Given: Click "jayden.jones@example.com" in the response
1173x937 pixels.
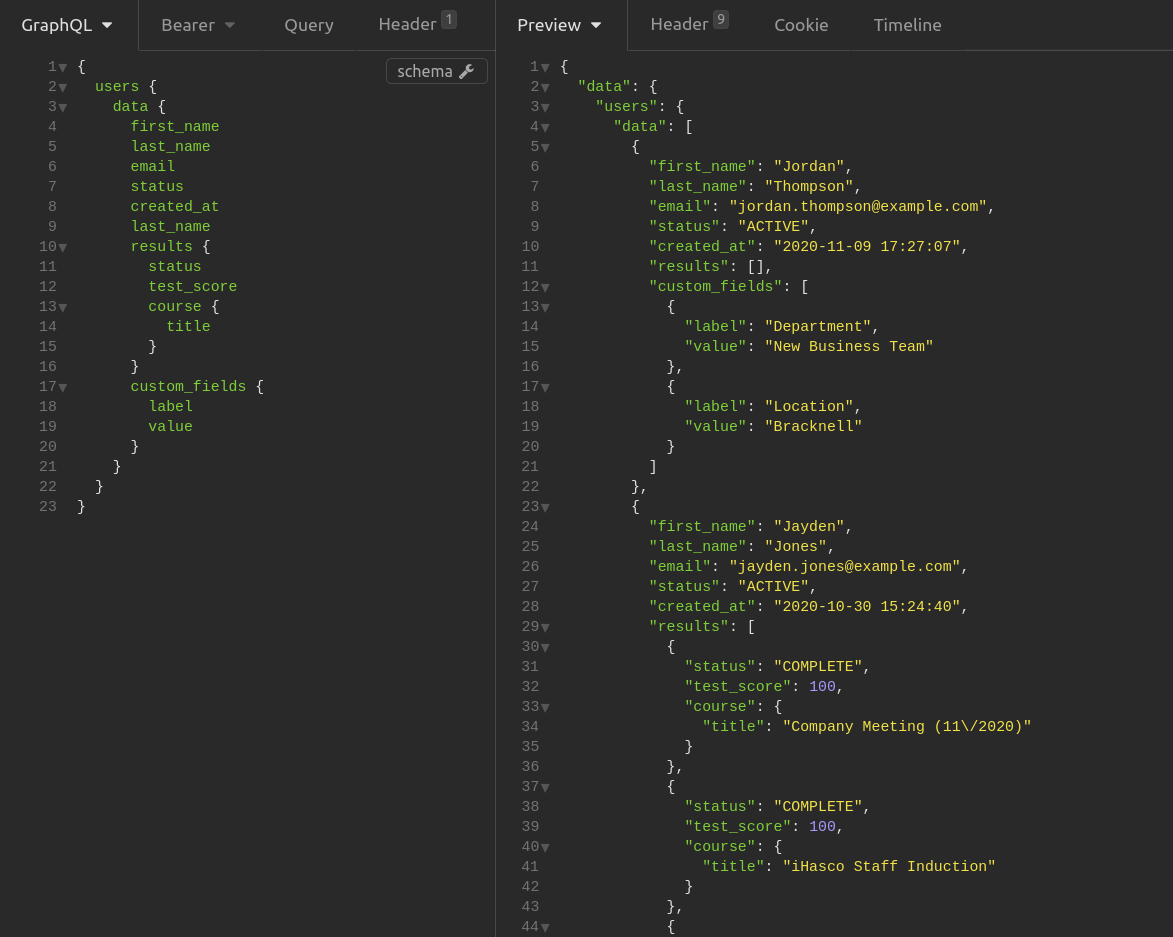Looking at the screenshot, I should point(845,566).
